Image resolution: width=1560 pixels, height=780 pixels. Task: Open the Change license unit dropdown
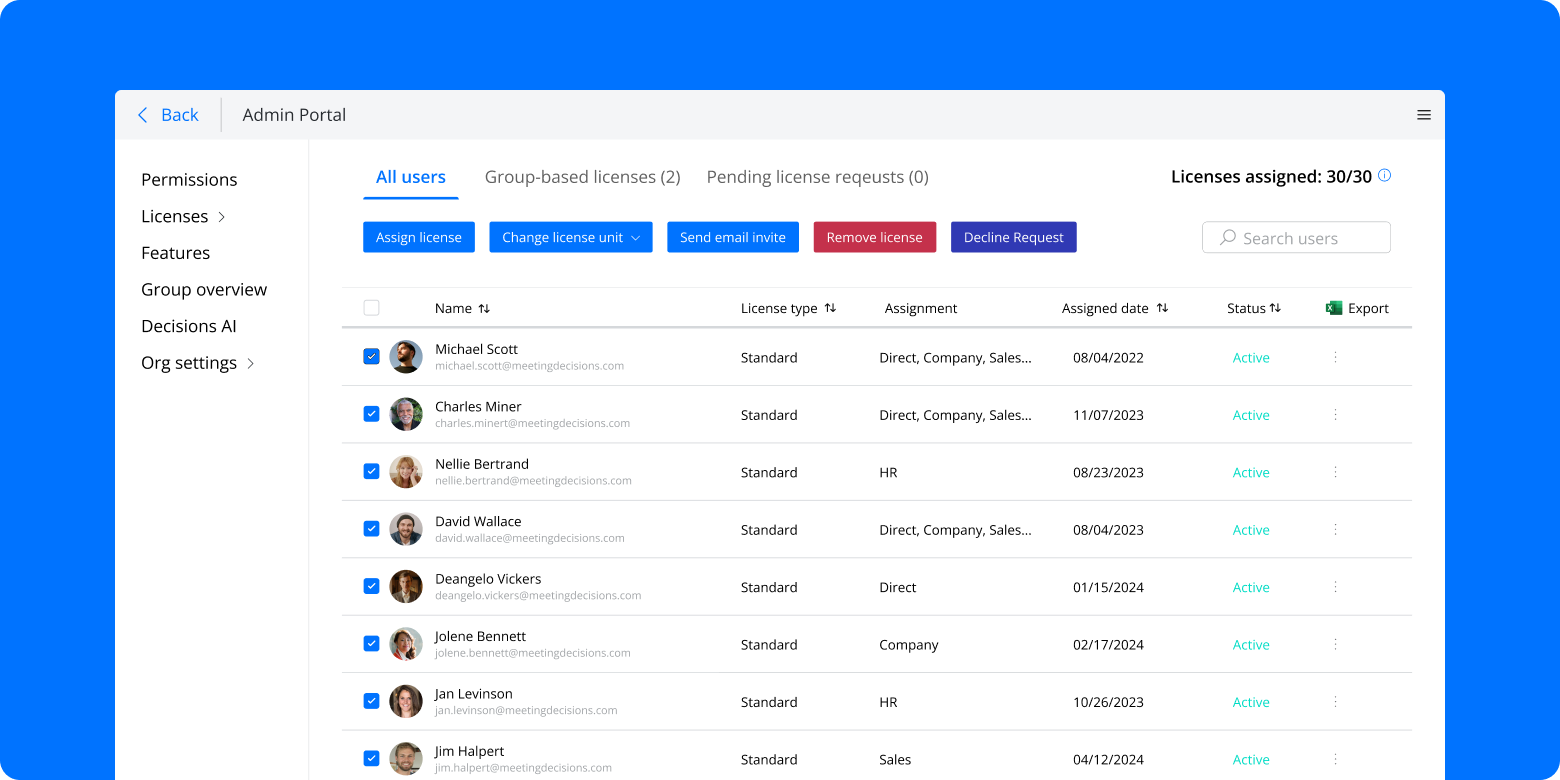click(571, 237)
